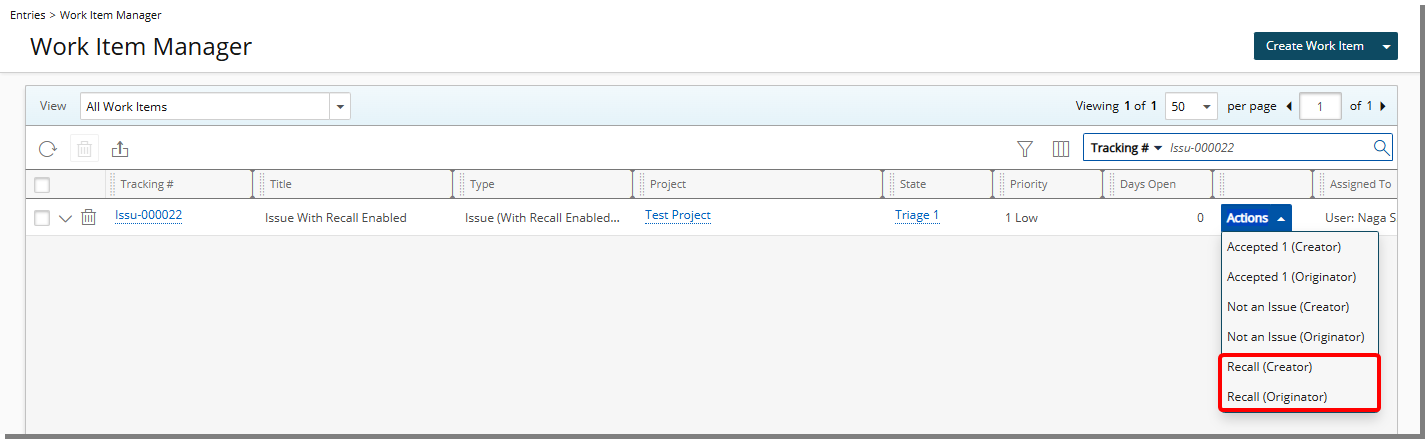The image size is (1425, 439).
Task: Click the Create Work Item button
Action: (1314, 46)
